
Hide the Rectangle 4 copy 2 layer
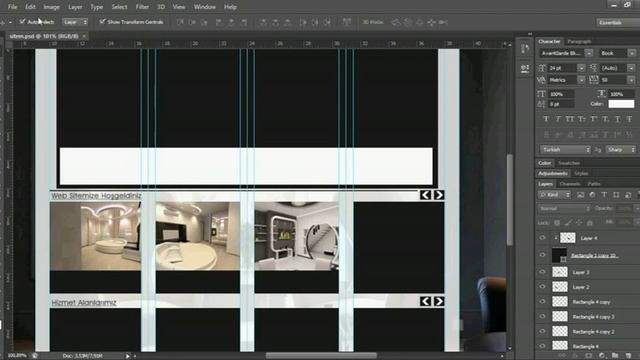point(542,331)
